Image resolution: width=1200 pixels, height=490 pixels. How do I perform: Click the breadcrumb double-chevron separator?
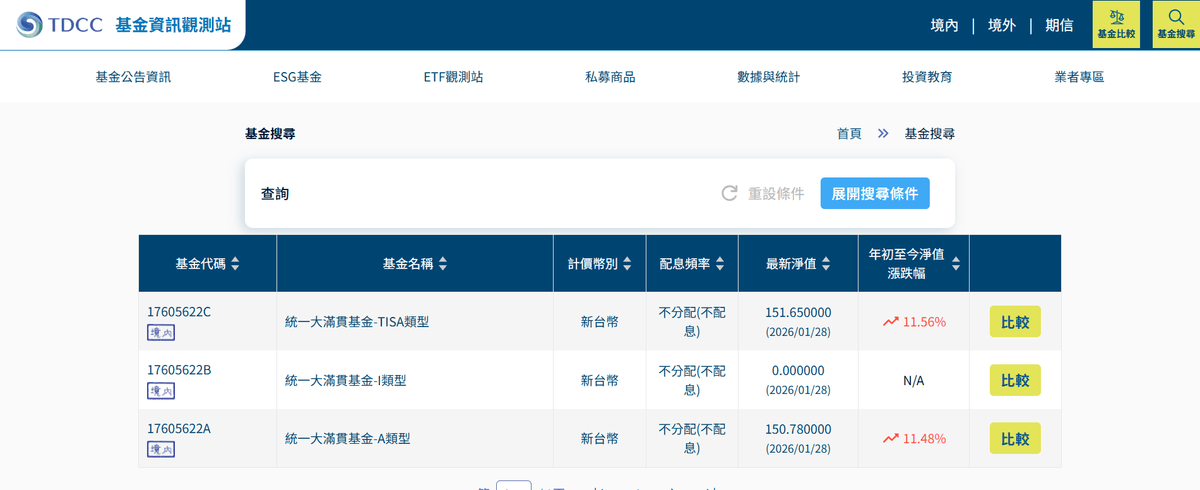click(x=883, y=133)
